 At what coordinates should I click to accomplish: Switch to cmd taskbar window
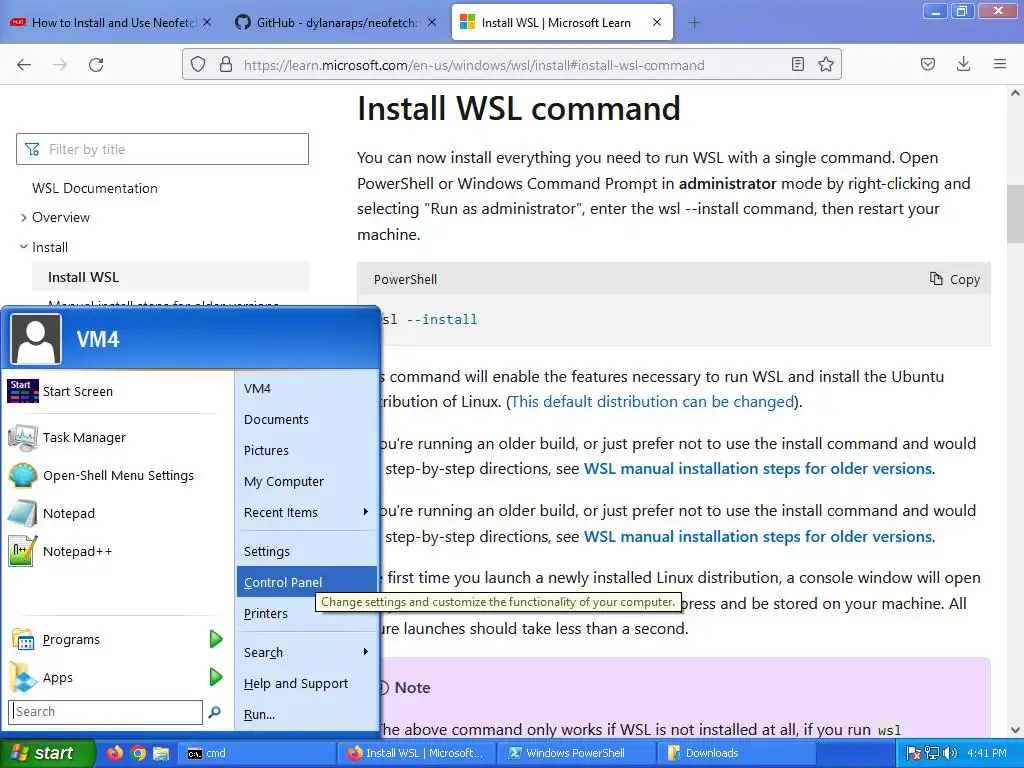[255, 753]
